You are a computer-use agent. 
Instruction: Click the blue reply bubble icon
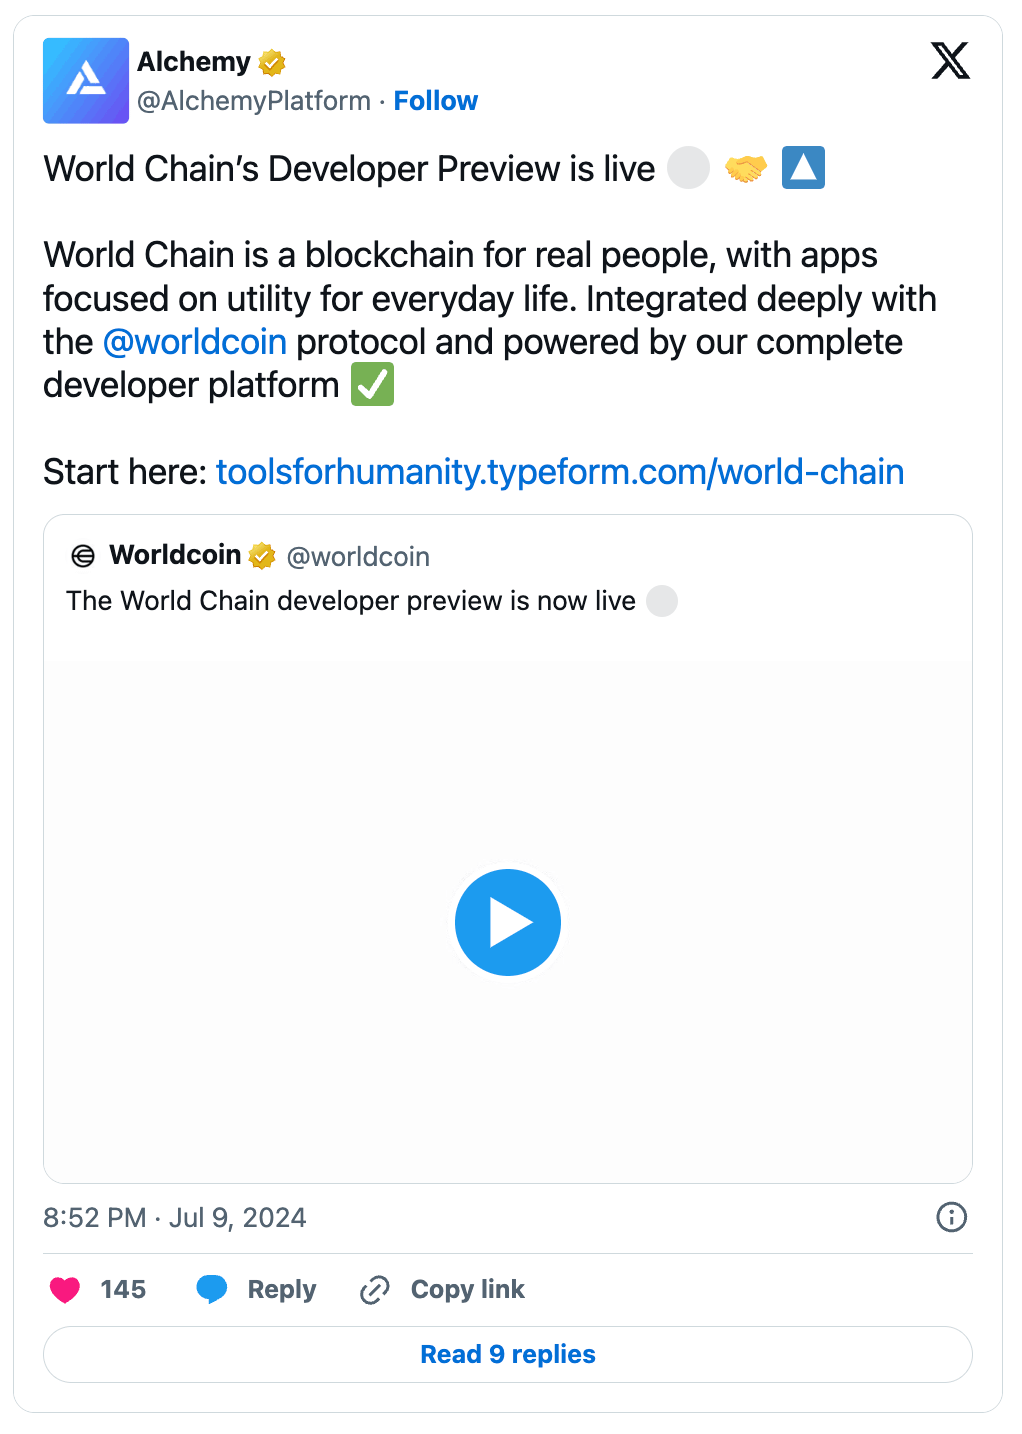212,1290
